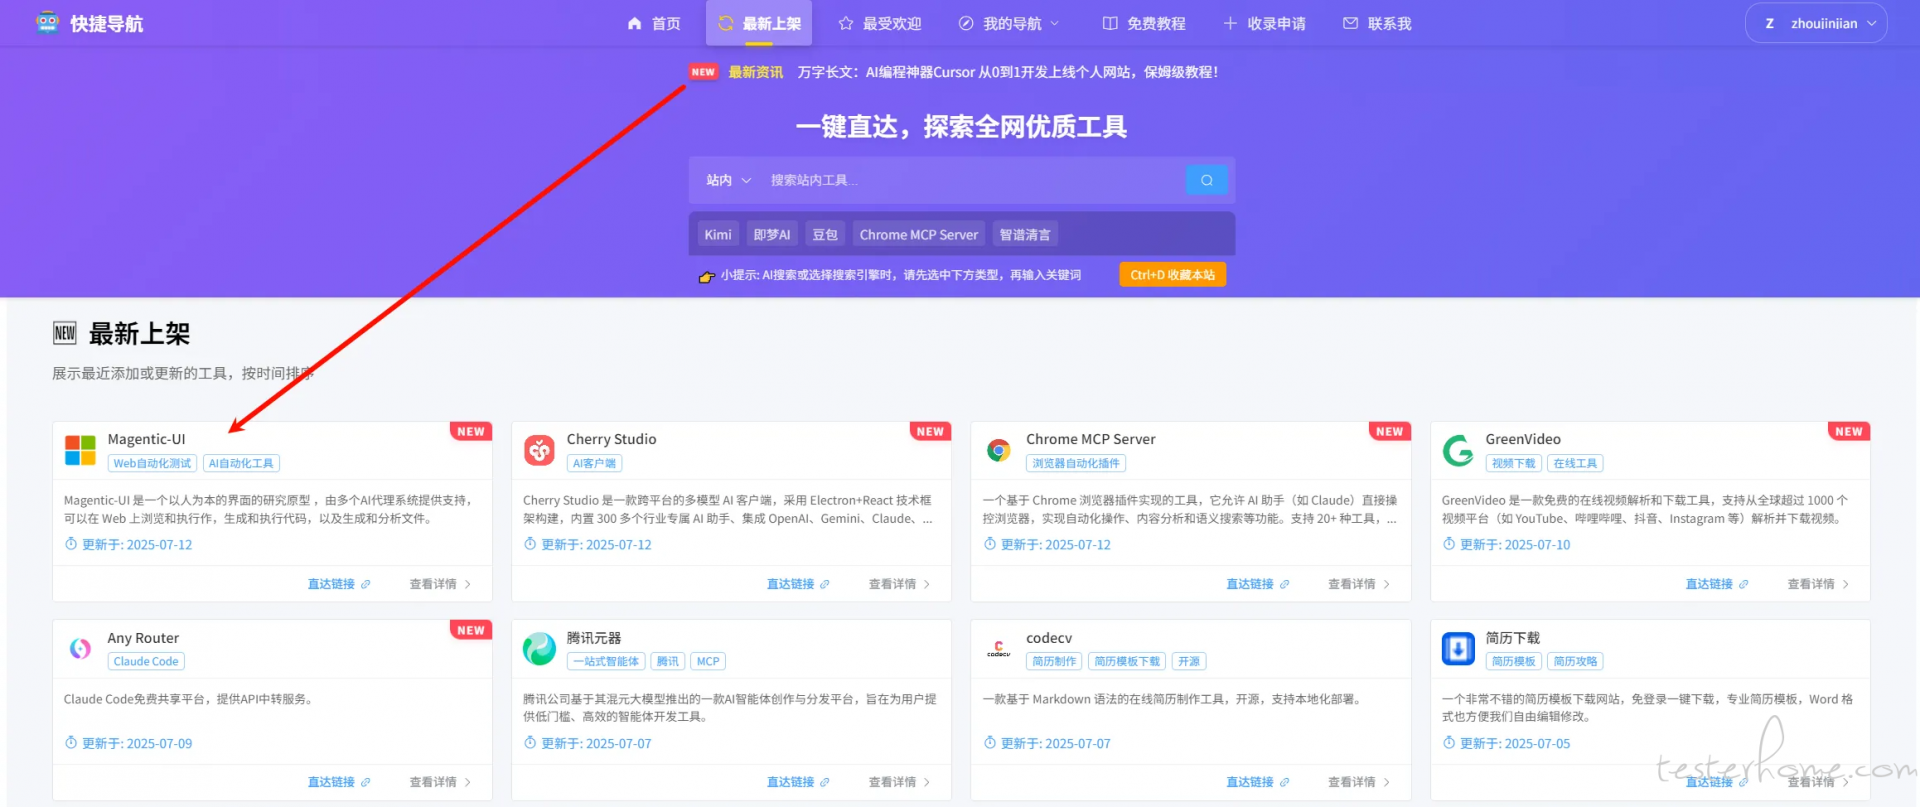Screen dimensions: 1920x807
Task: Click the 在线工具 tag on GreenVideo
Action: [1575, 463]
